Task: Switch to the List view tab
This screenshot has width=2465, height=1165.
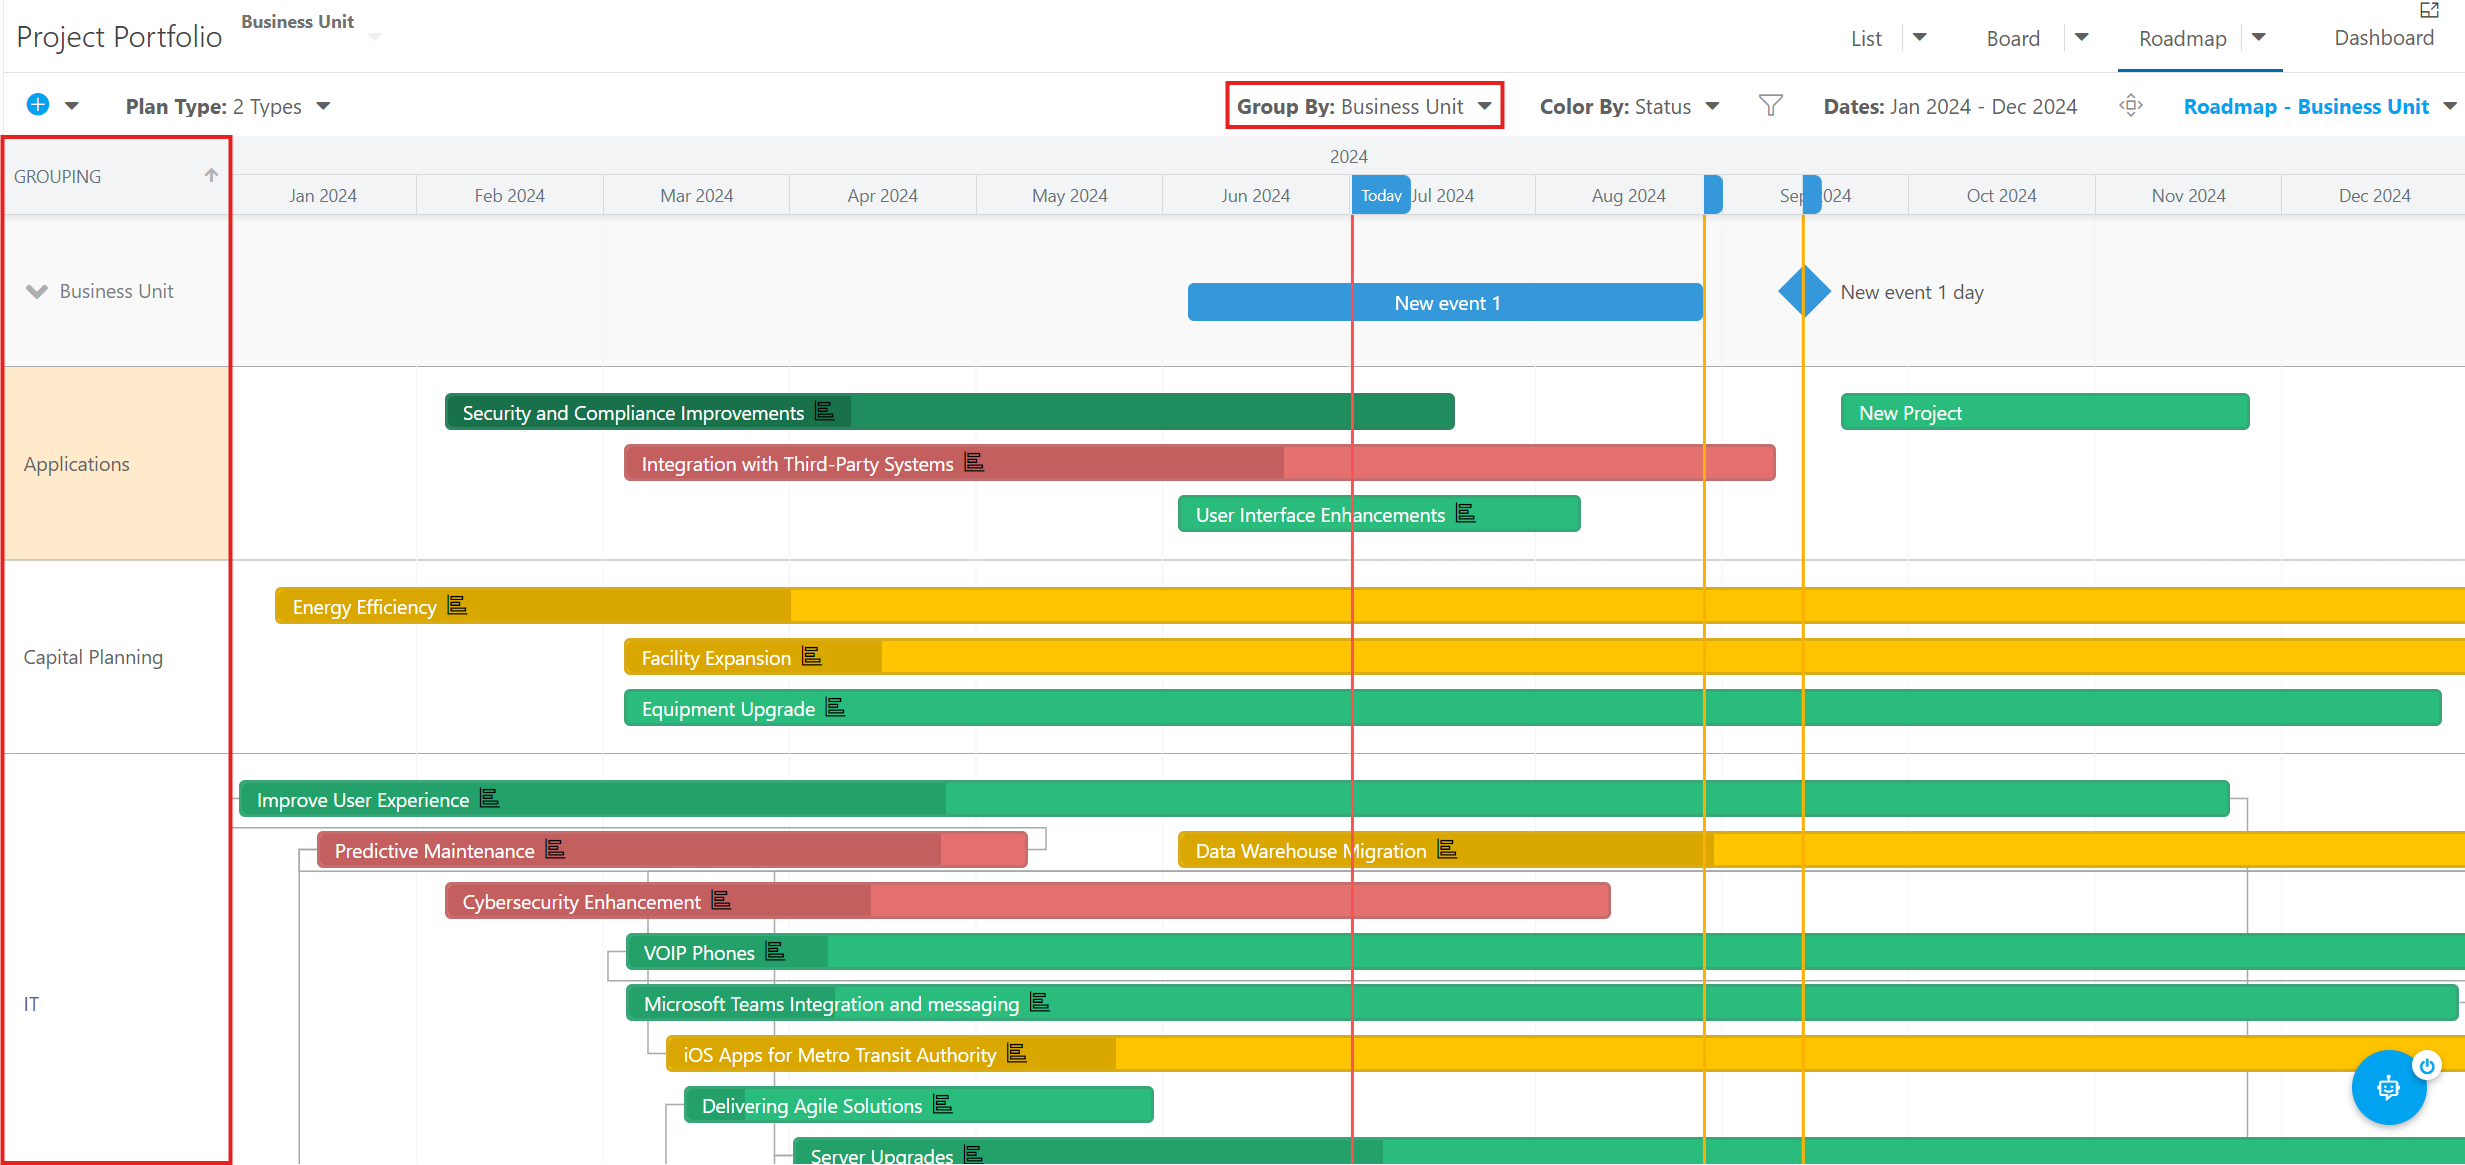Action: pos(1866,38)
